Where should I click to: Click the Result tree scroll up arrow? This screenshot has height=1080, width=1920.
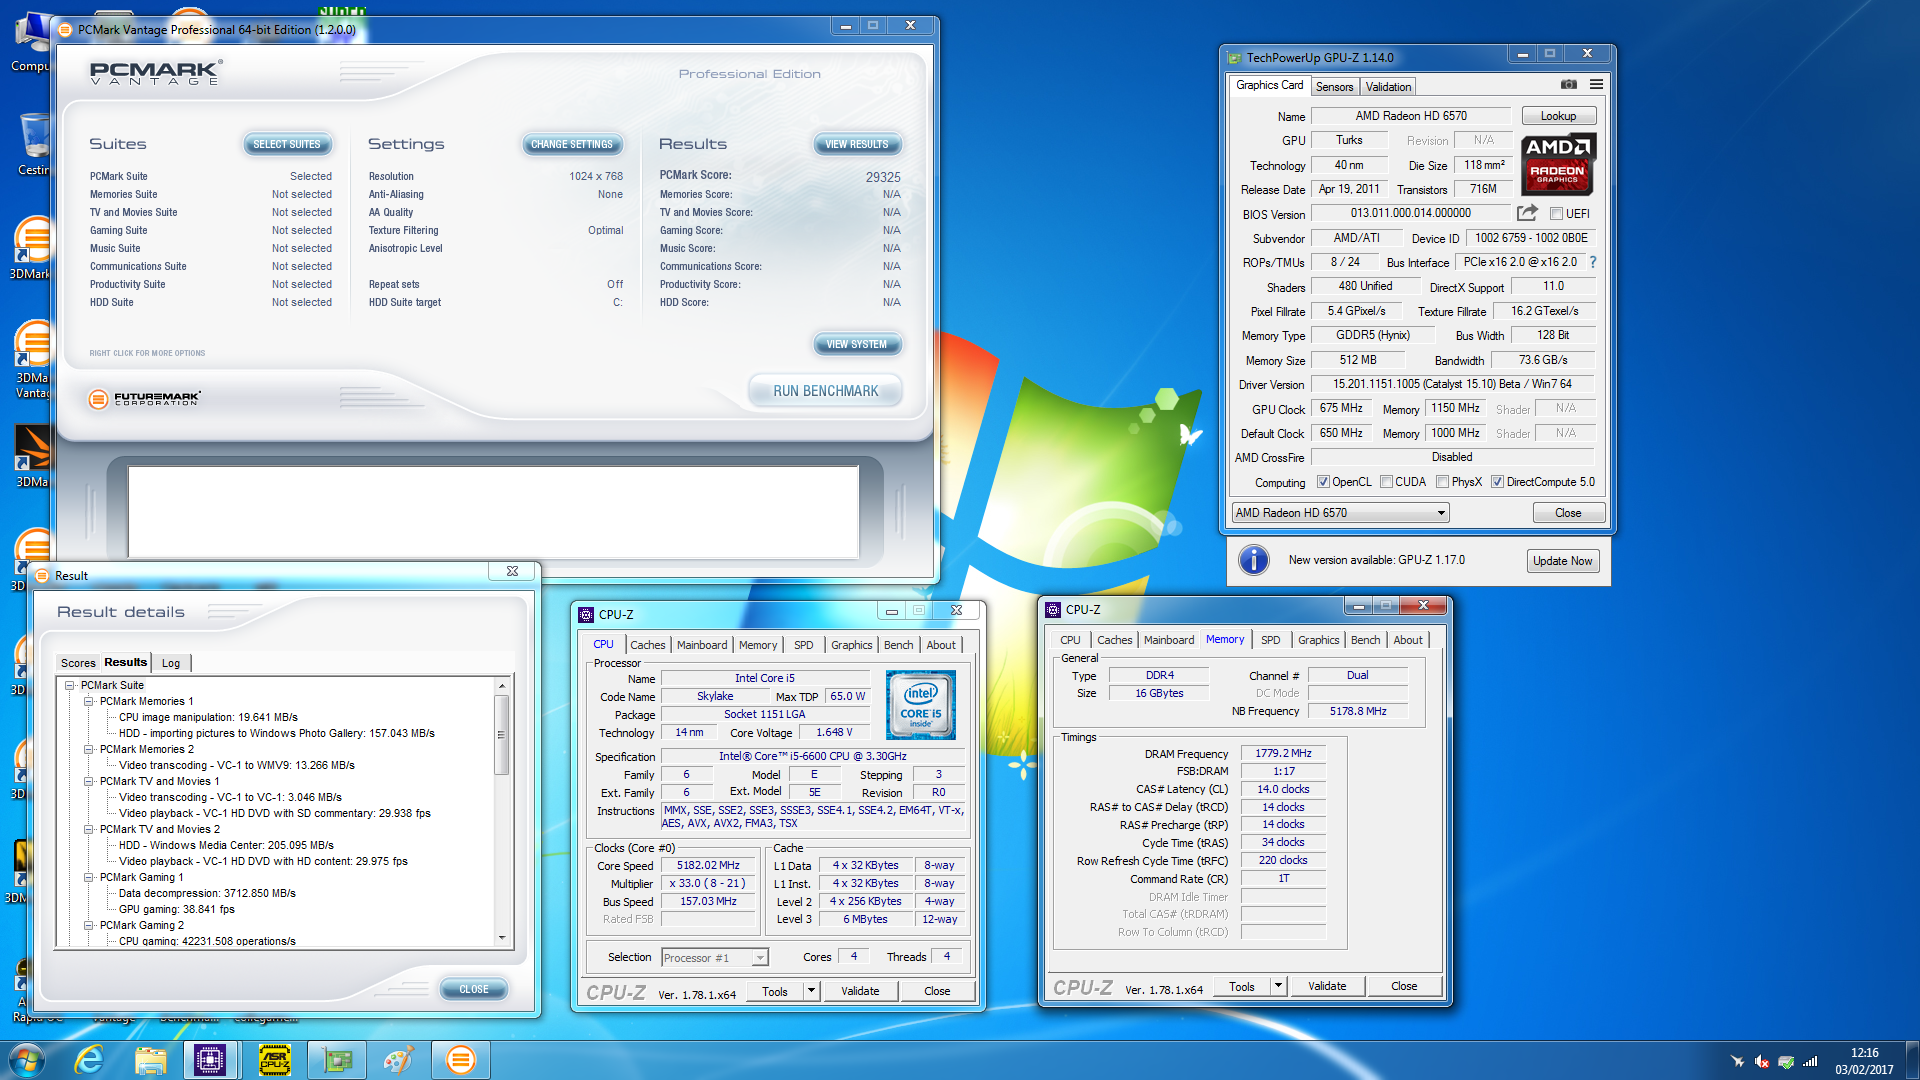point(502,686)
